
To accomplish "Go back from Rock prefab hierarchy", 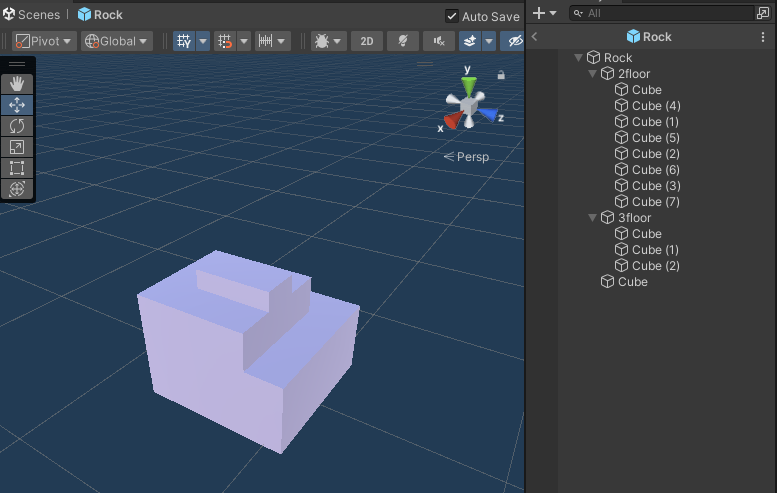I will pos(534,36).
